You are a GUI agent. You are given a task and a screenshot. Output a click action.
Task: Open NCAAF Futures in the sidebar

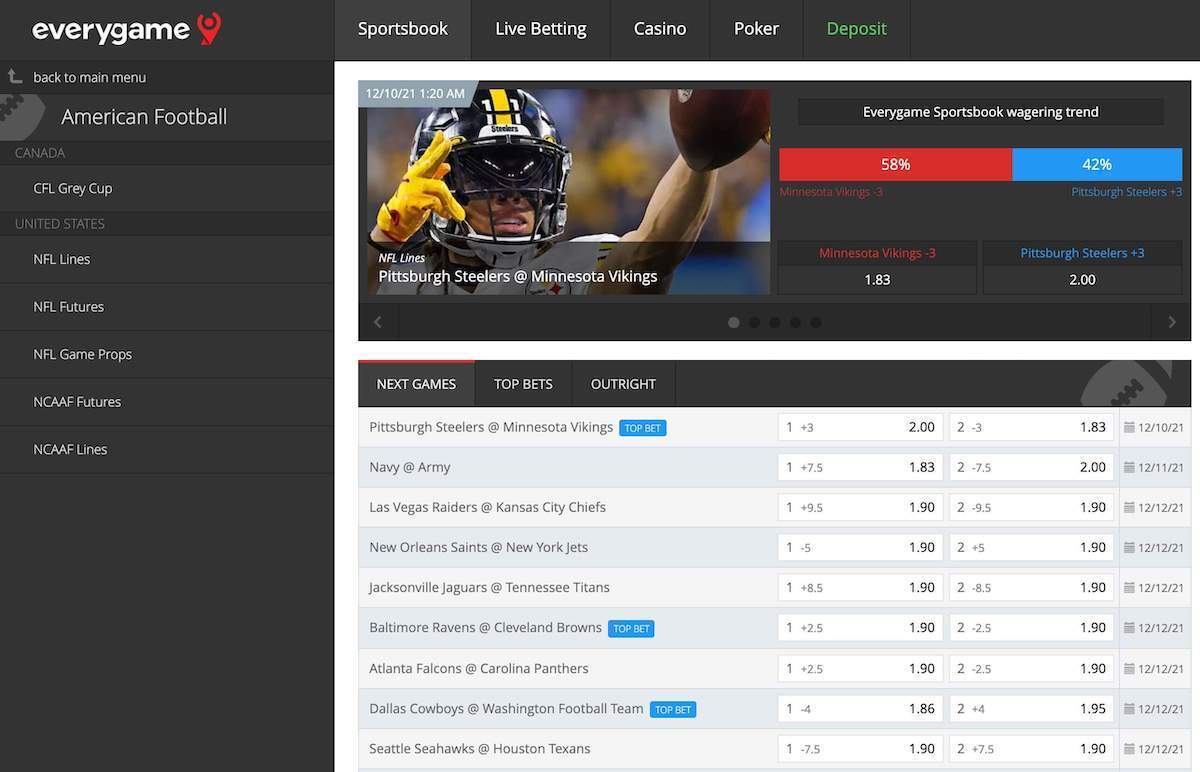(77, 402)
